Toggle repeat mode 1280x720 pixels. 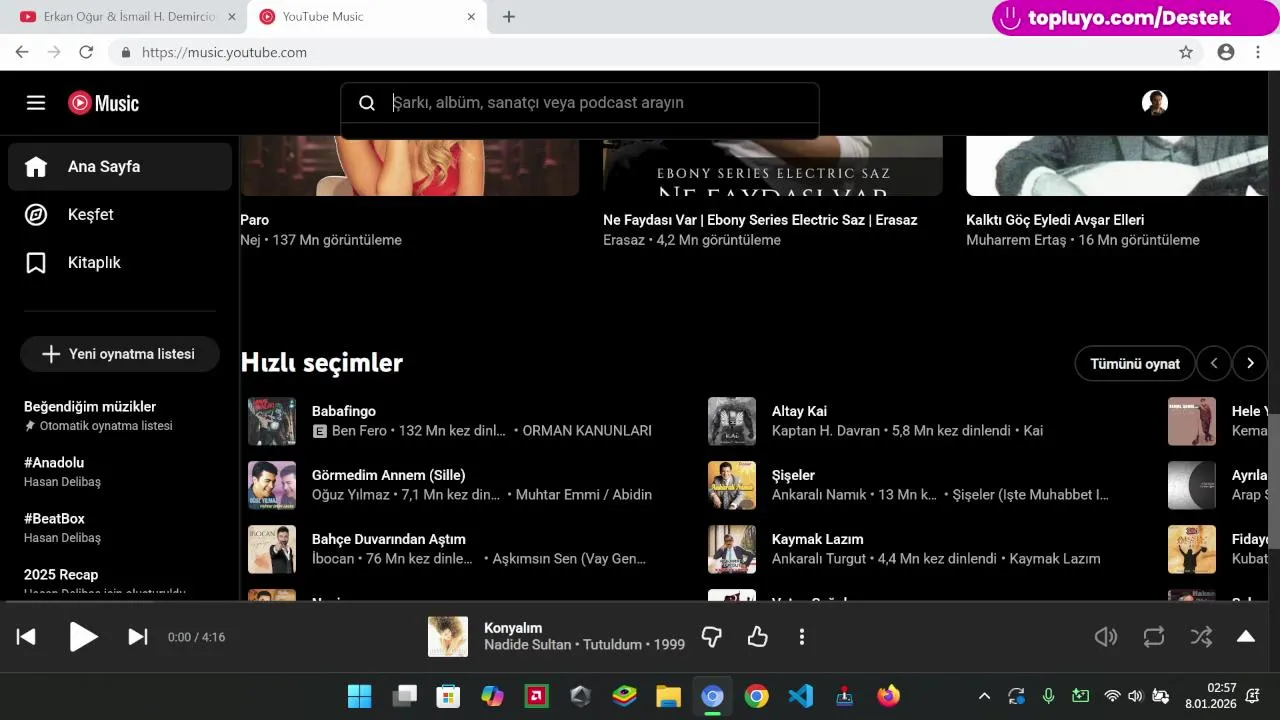(x=1154, y=637)
